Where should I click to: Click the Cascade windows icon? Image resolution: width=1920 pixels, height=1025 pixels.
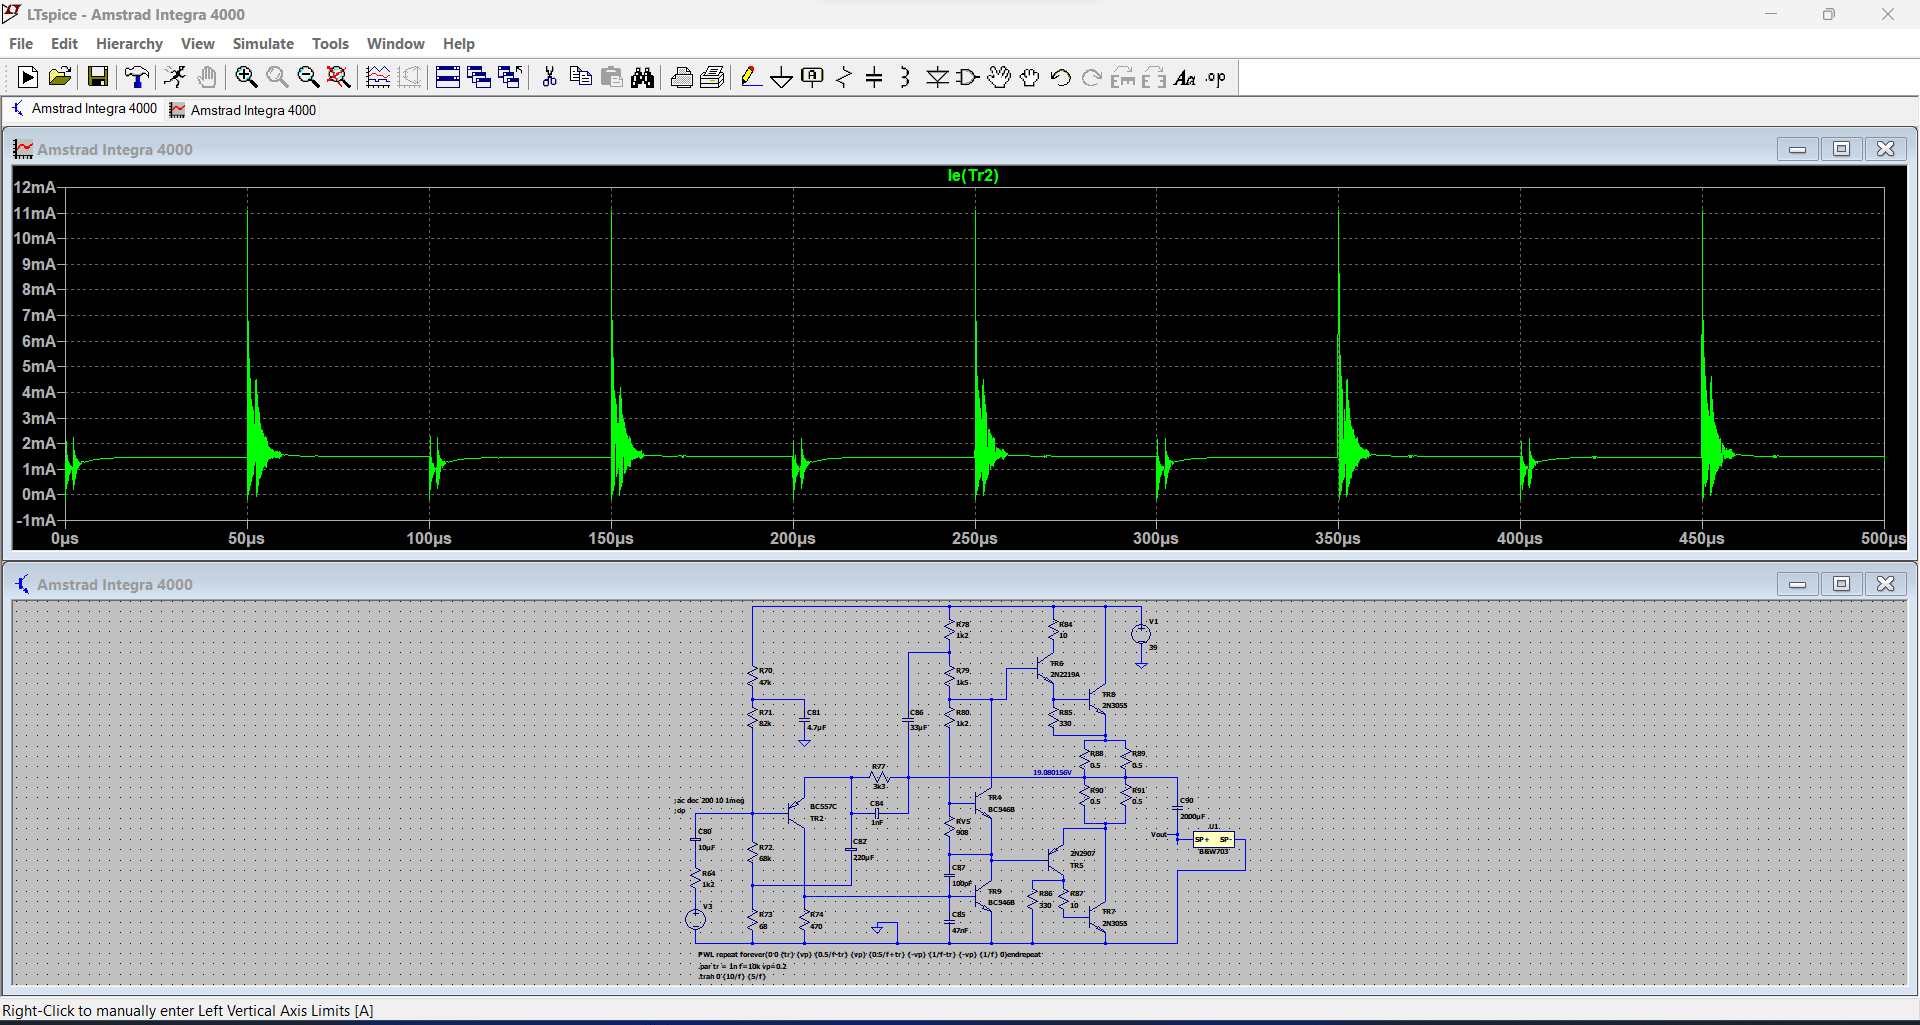(x=479, y=77)
